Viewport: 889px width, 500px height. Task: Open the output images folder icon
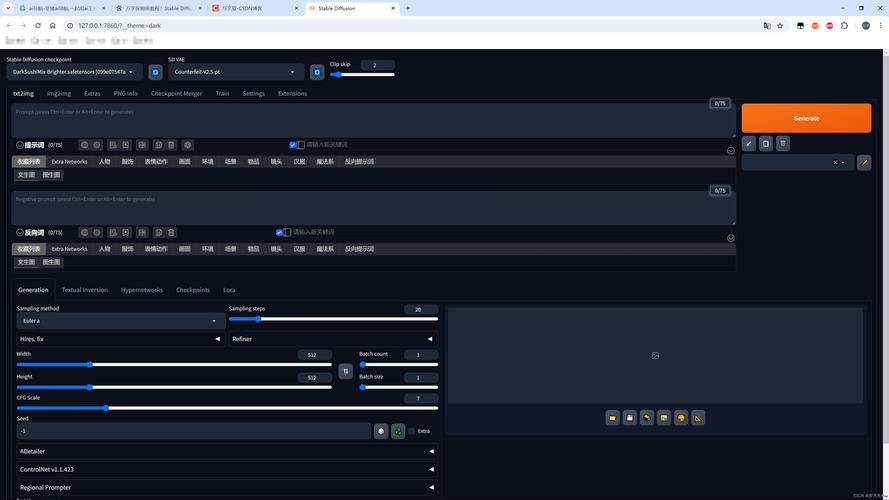[x=612, y=418]
